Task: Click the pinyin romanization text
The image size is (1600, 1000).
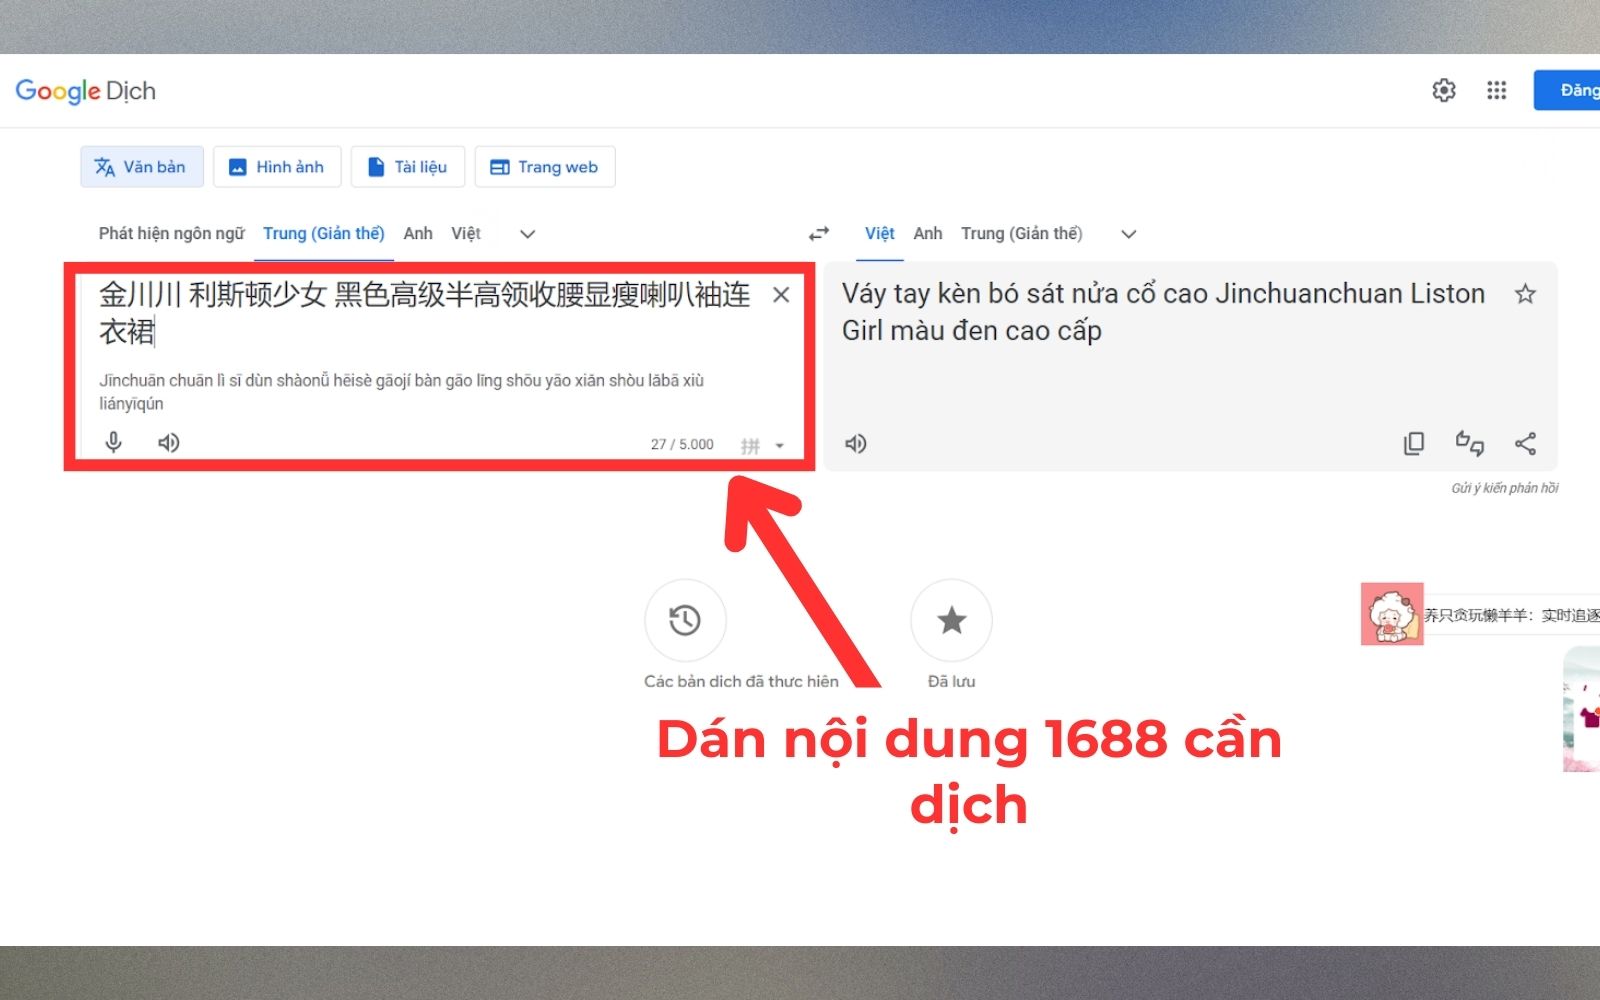Action: tap(401, 392)
